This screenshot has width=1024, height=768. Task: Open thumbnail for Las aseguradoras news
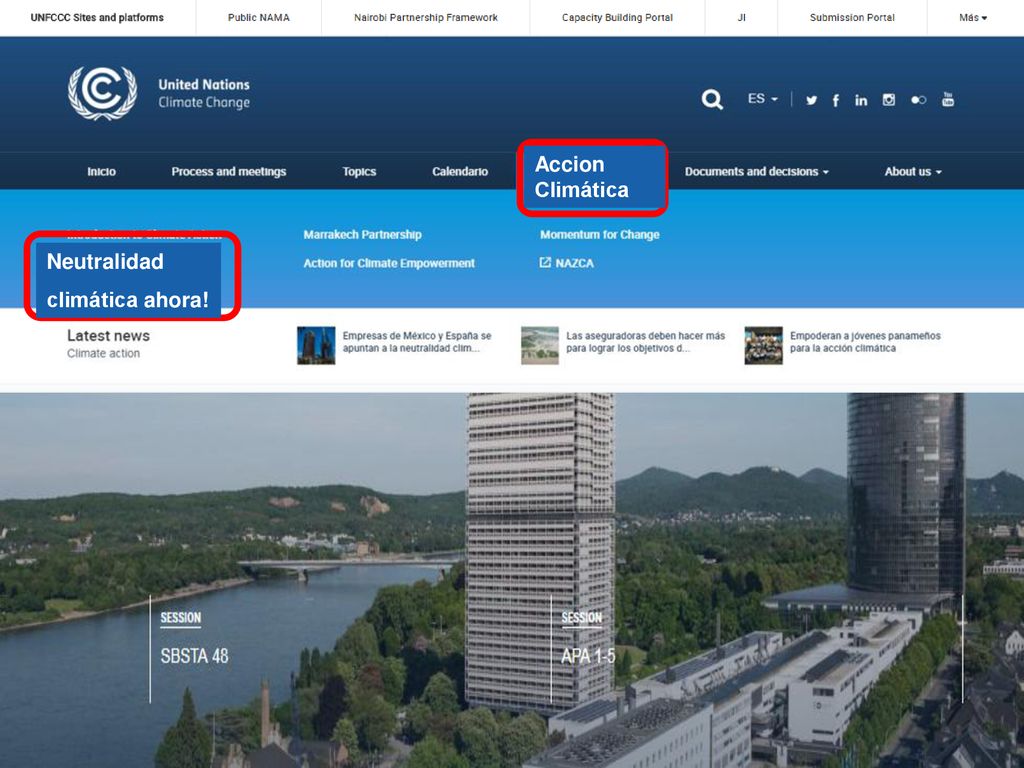tap(539, 345)
